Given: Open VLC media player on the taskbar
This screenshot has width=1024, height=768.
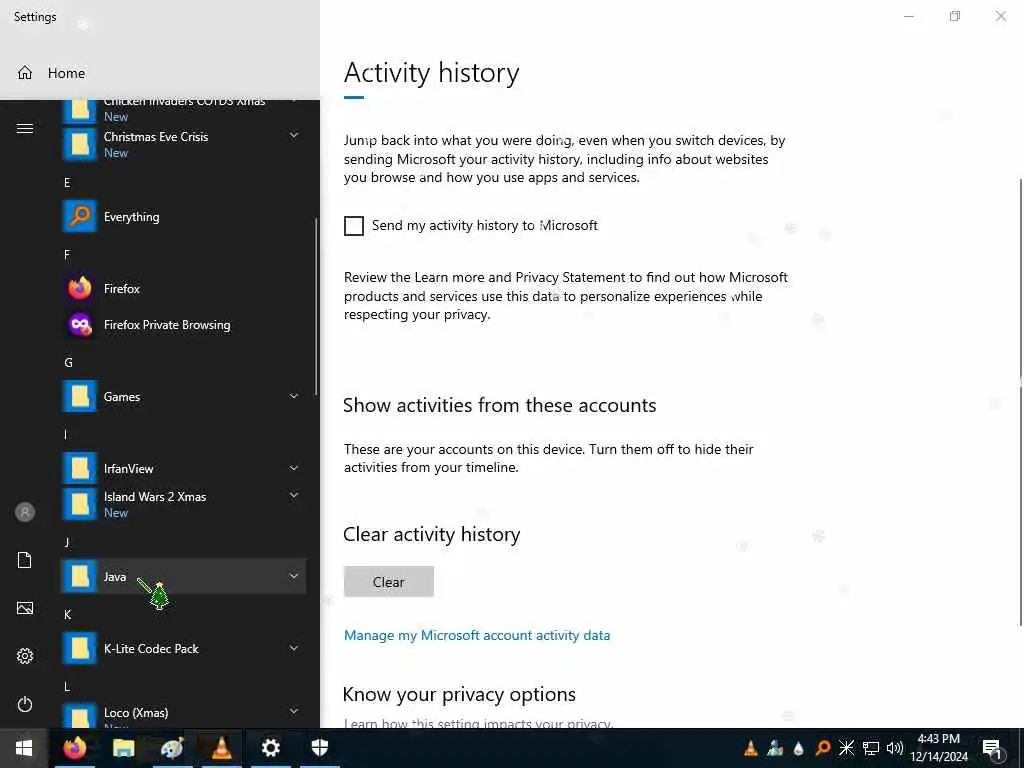Looking at the screenshot, I should pos(221,748).
